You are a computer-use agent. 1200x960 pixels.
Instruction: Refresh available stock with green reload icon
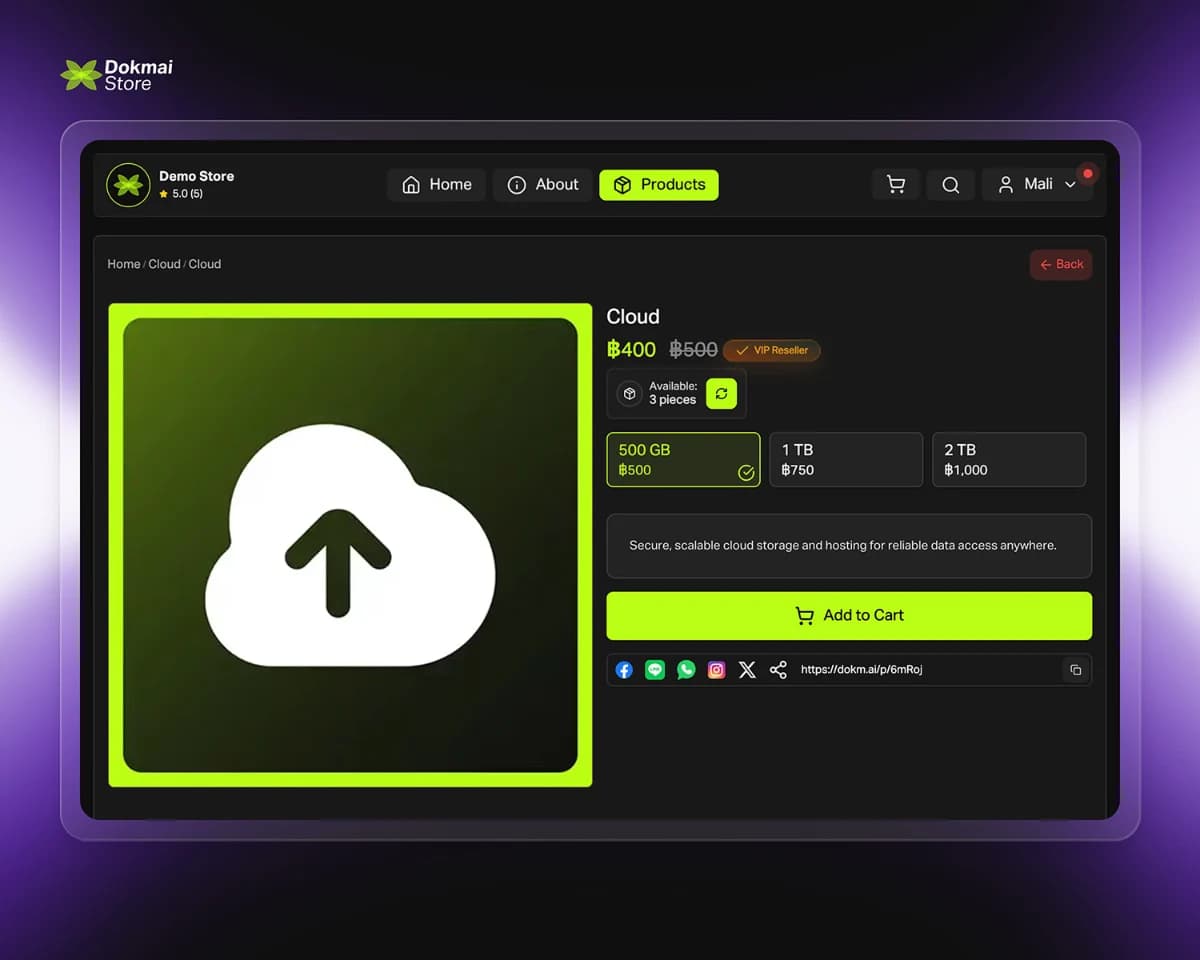coord(721,394)
